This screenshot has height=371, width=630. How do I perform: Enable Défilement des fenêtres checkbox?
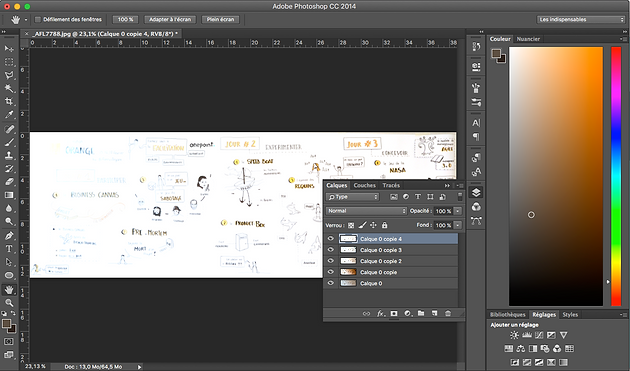pos(38,19)
